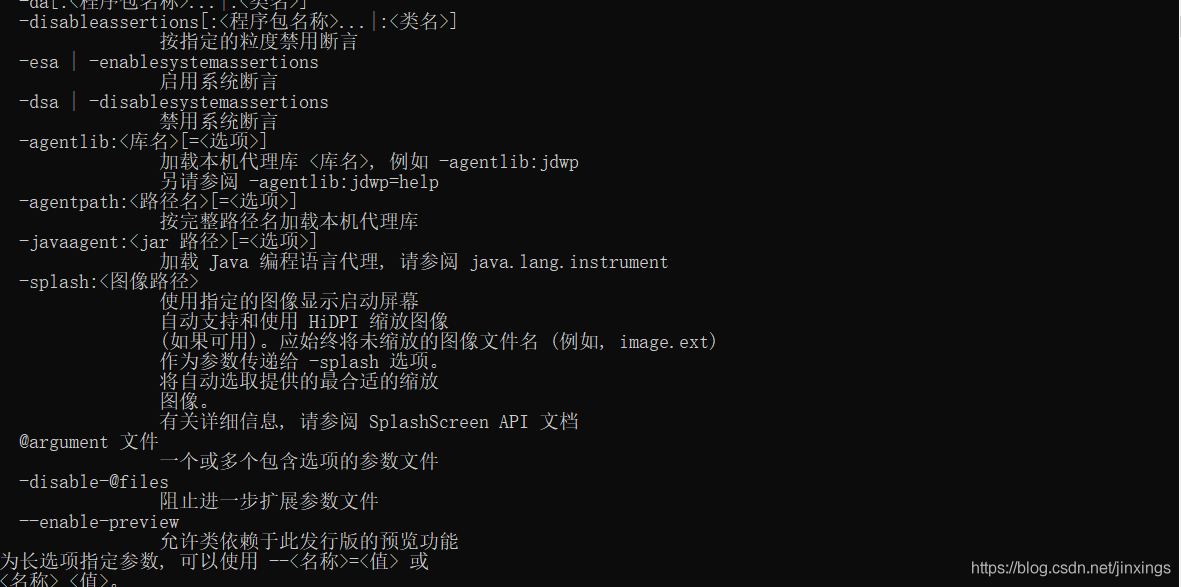Click the 允许类依赖于此发行版的预览功能 description
The image size is (1181, 587).
[x=309, y=542]
